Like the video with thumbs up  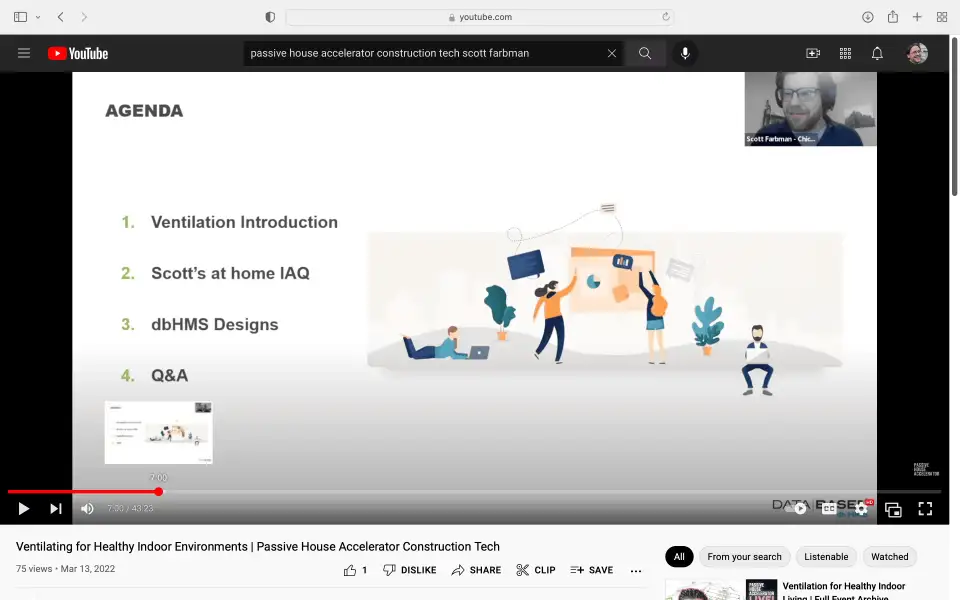[351, 570]
